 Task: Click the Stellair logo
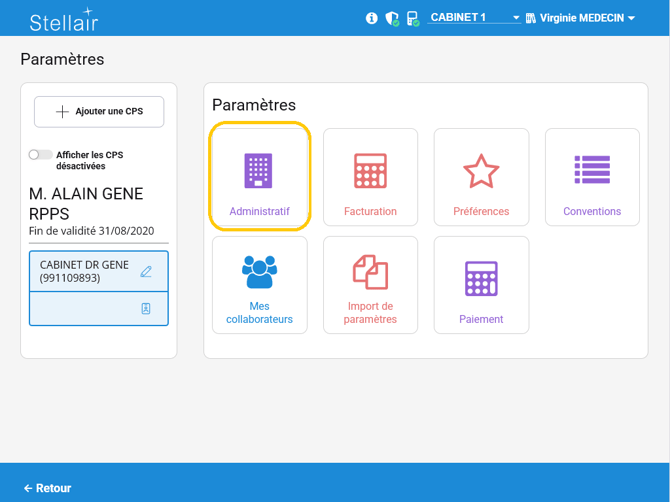(x=64, y=19)
